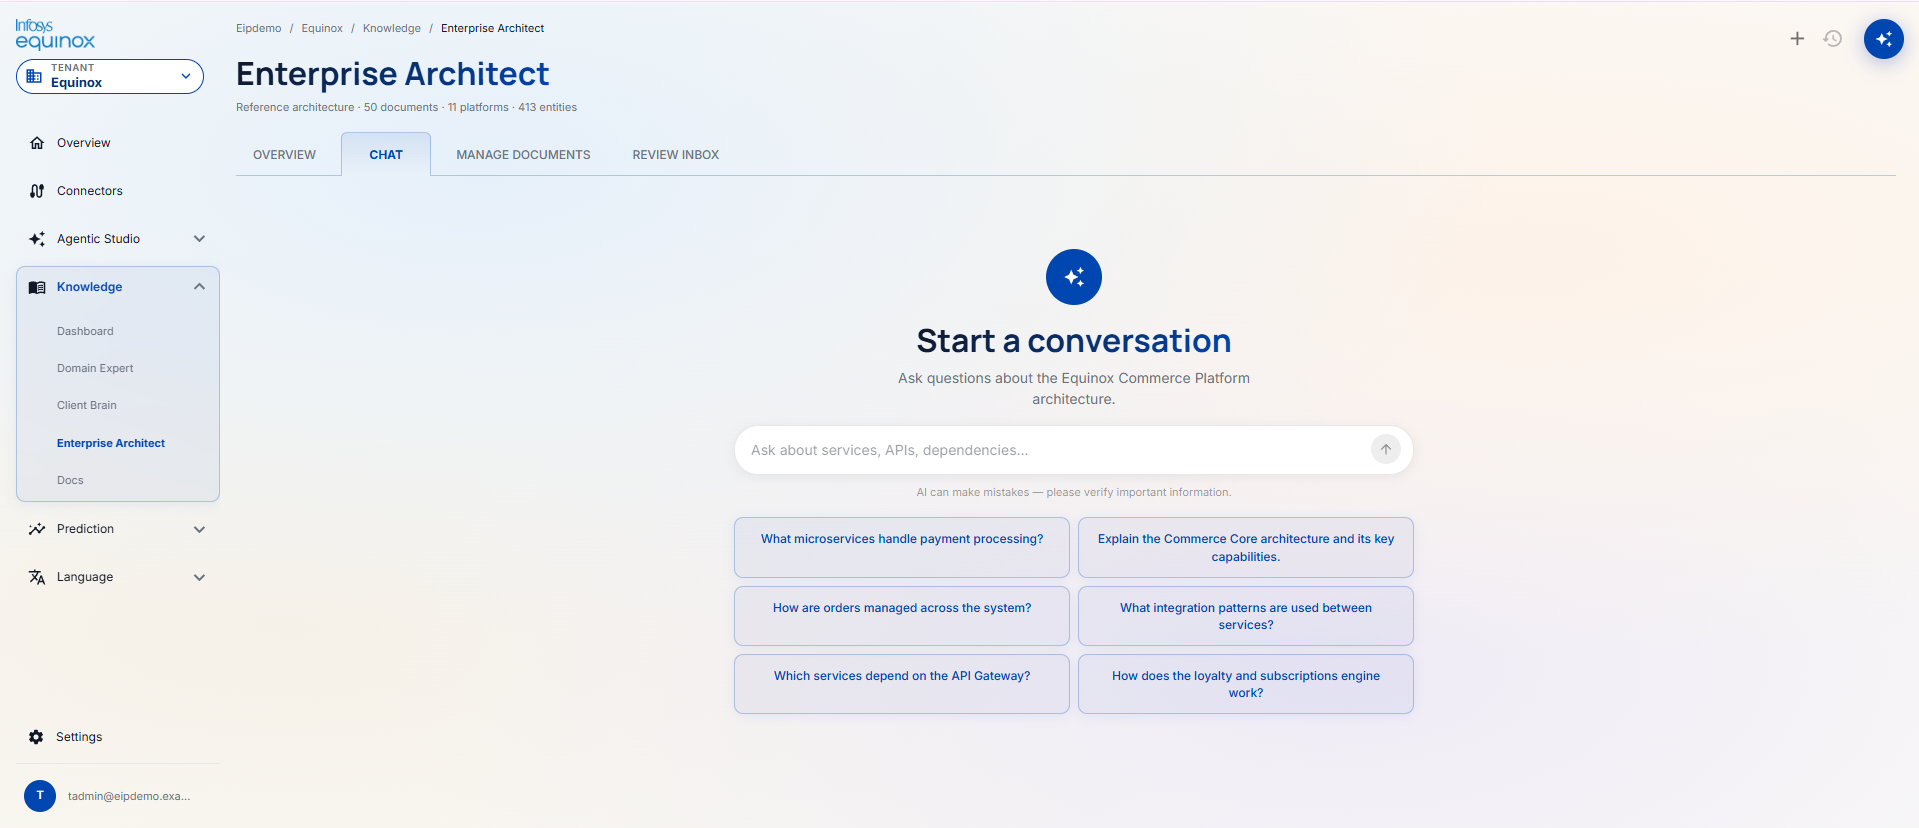Open the MANAGE DOCUMENTS tab
The width and height of the screenshot is (1919, 828).
[523, 155]
